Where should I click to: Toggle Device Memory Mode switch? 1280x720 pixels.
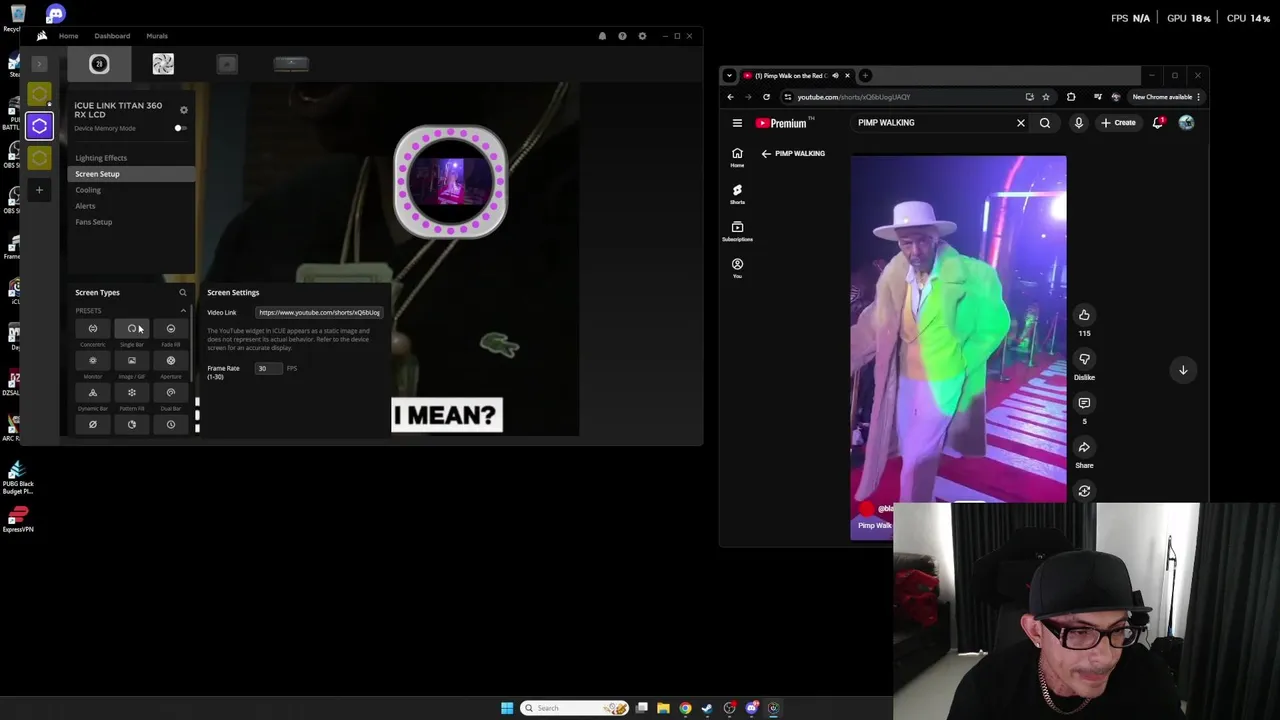tap(180, 128)
